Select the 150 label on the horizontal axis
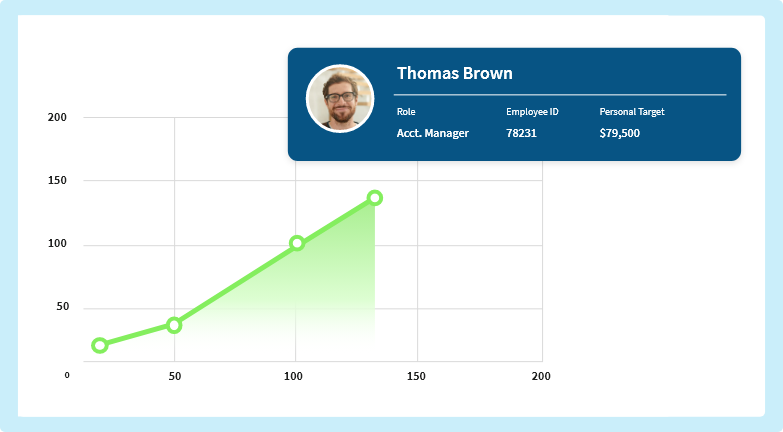Image resolution: width=783 pixels, height=432 pixels. coord(416,376)
